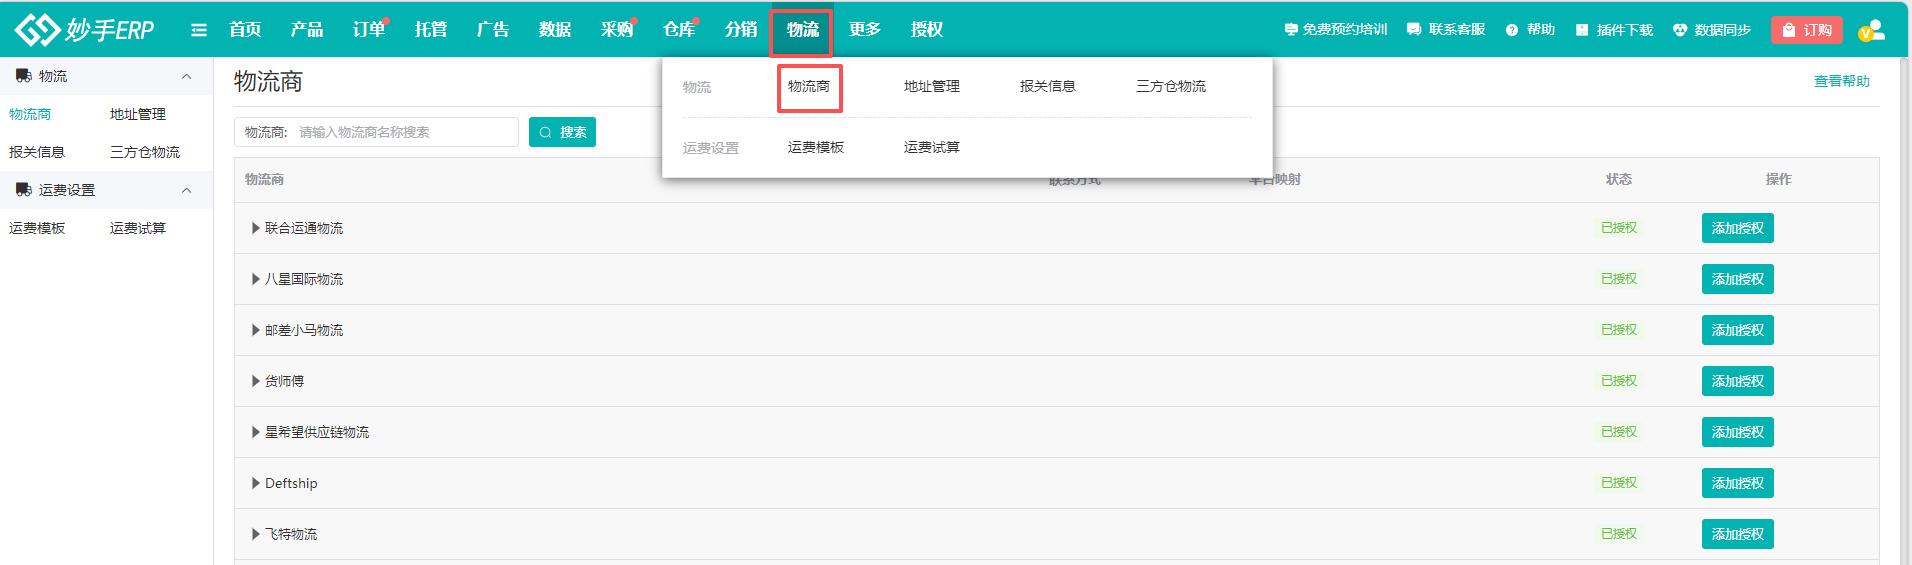Image resolution: width=1912 pixels, height=565 pixels.
Task: Click the magnifier icon in 搜索 button
Action: pyautogui.click(x=546, y=132)
